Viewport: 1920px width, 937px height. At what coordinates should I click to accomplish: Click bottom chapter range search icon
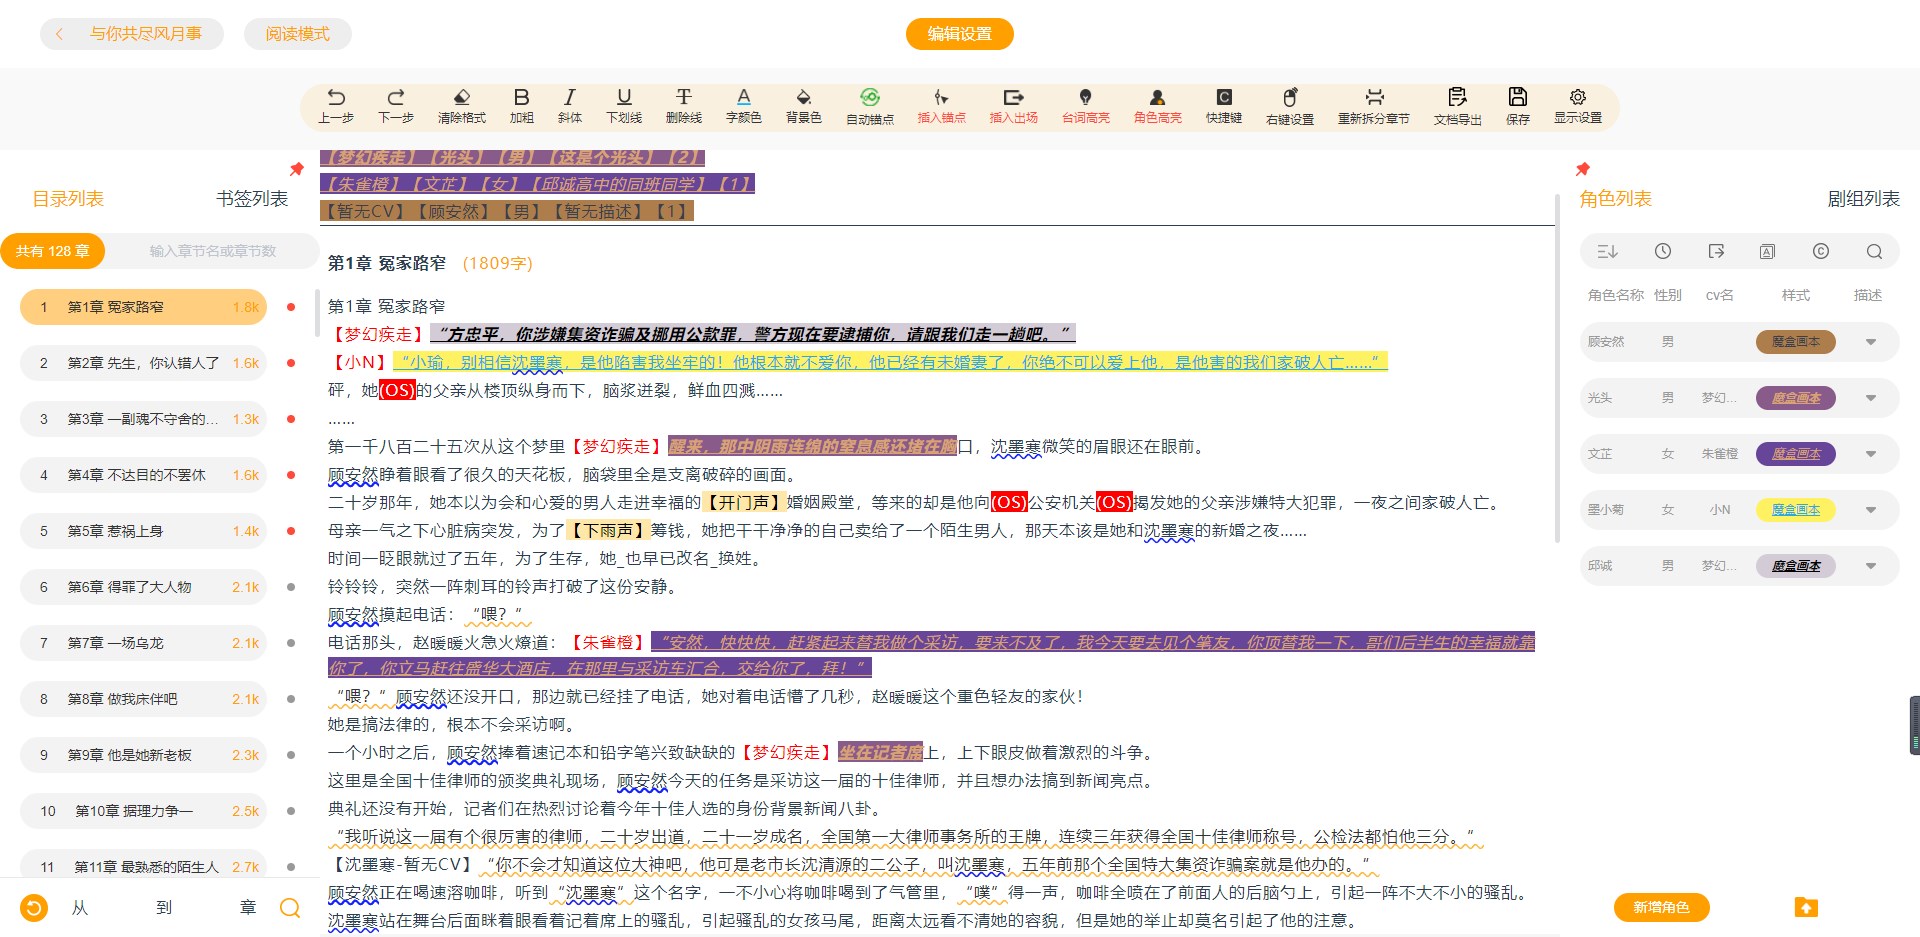coord(290,907)
